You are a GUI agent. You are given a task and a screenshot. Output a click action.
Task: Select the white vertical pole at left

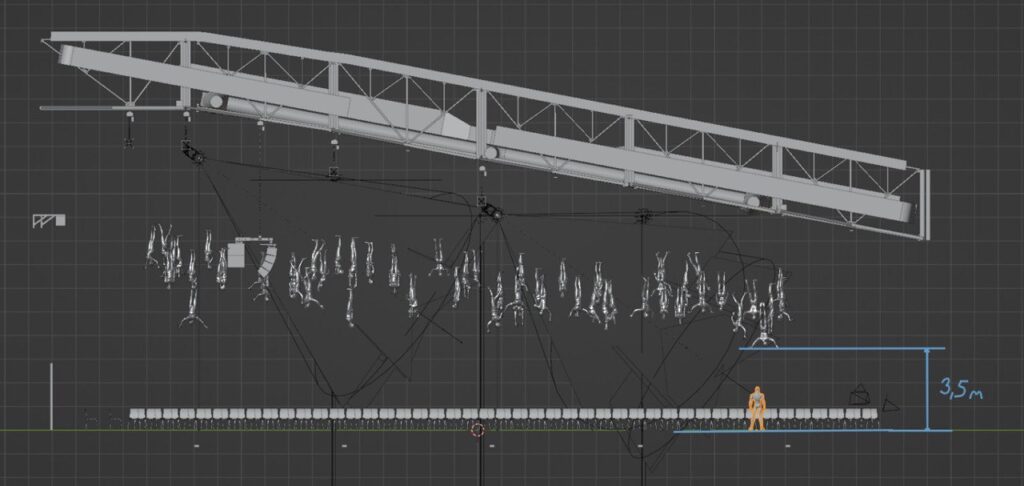click(52, 397)
